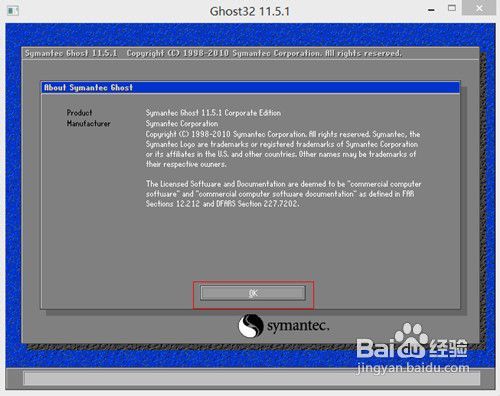Image resolution: width=500 pixels, height=396 pixels.
Task: Click the OK button in About dialog
Action: [x=253, y=293]
